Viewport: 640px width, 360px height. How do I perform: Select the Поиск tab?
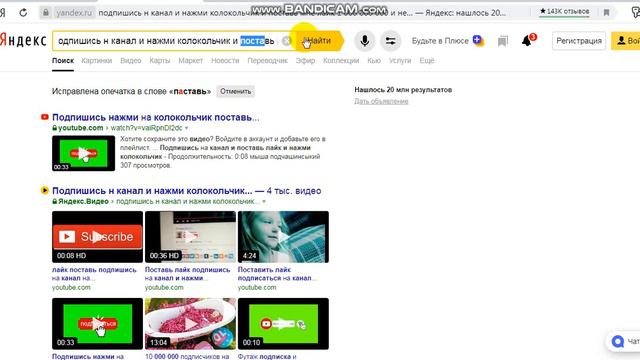click(x=63, y=60)
